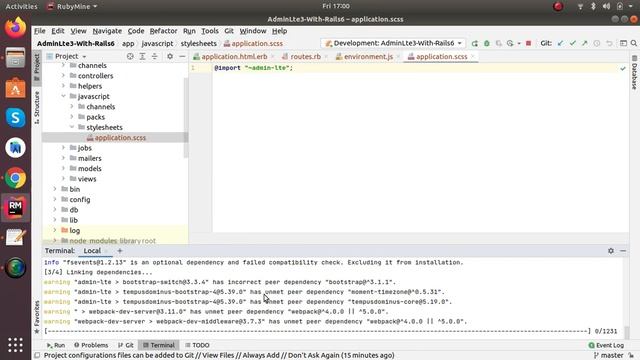Click Git Commit checkmark icon

click(x=573, y=43)
